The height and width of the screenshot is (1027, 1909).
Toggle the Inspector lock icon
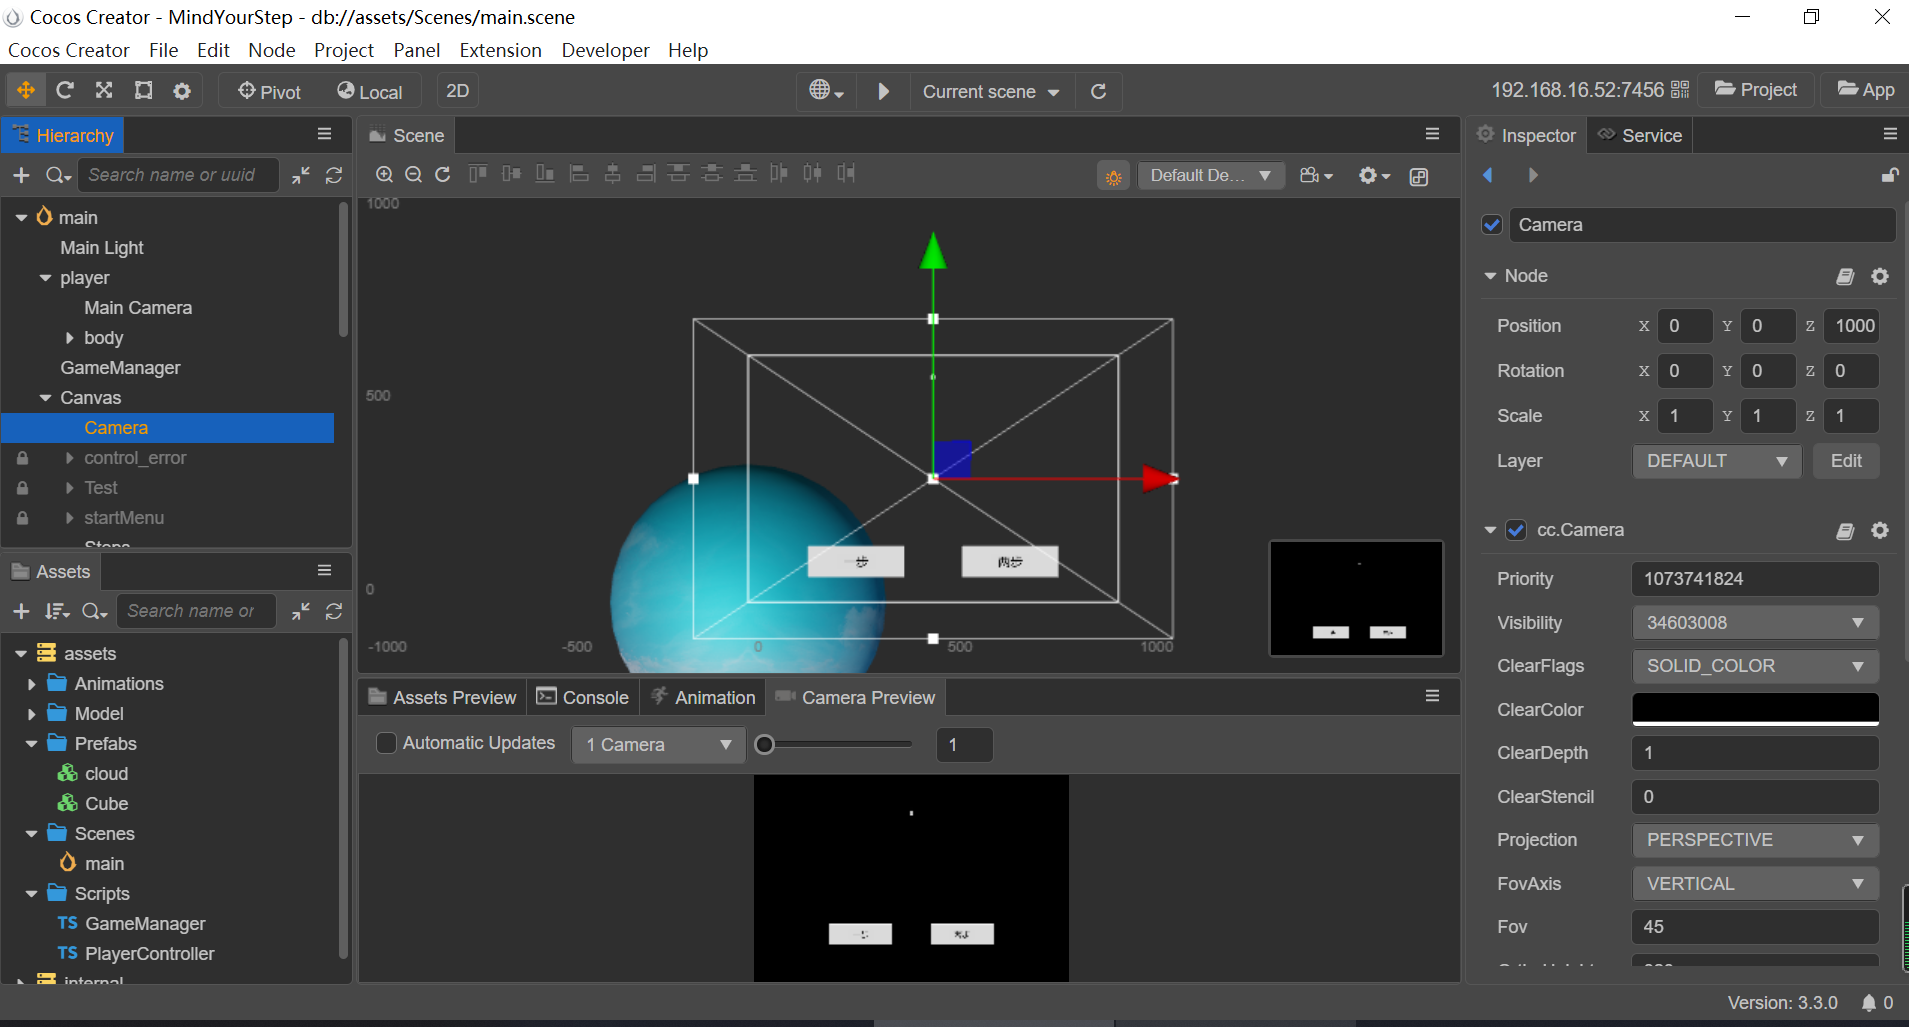pos(1889,175)
